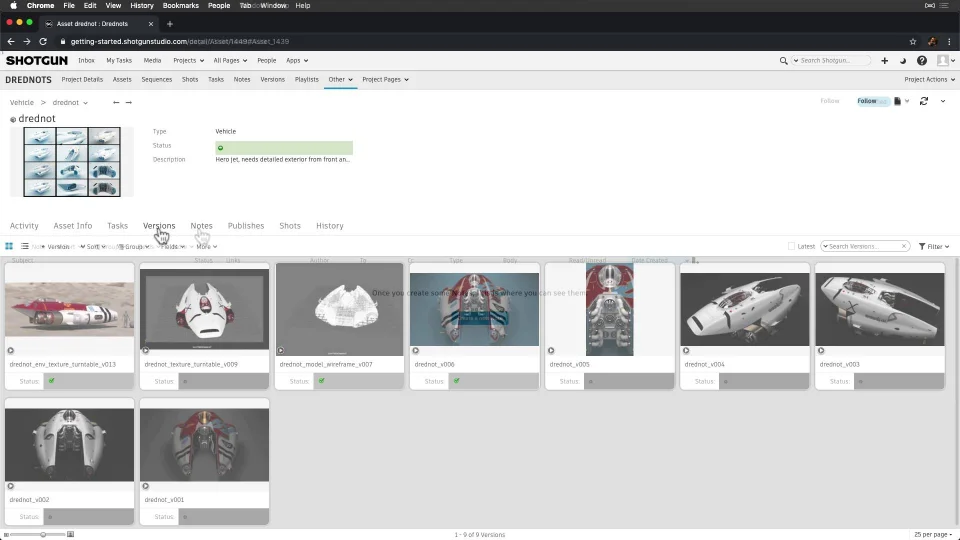This screenshot has height=540, width=960.
Task: Switch to list view mode
Action: coord(24,246)
